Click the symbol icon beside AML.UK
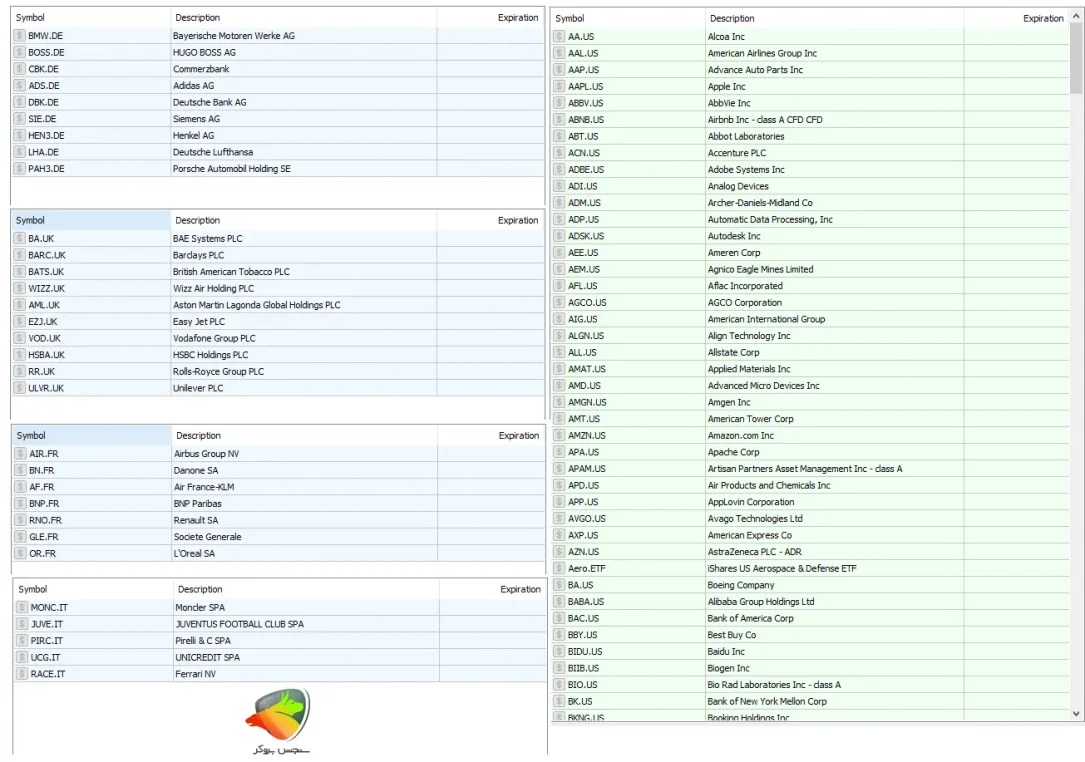1085x762 pixels. click(19, 305)
